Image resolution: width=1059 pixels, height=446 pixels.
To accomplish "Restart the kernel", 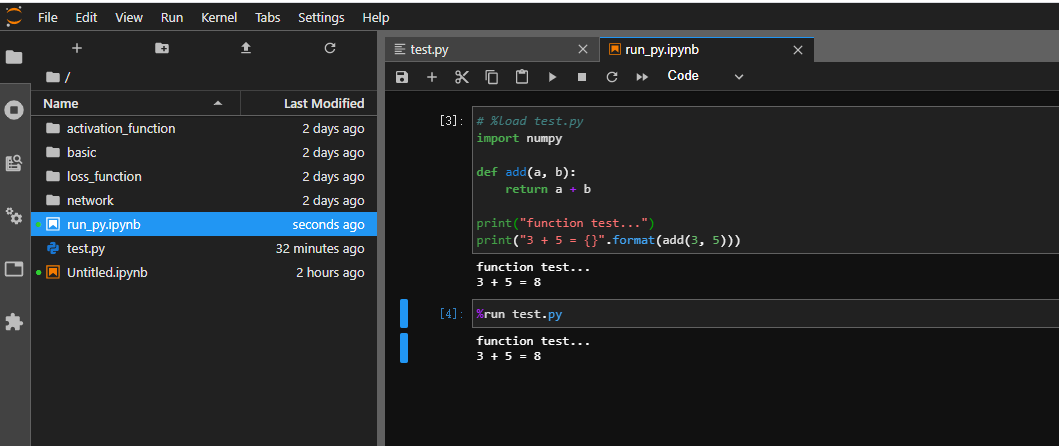I will pos(612,76).
